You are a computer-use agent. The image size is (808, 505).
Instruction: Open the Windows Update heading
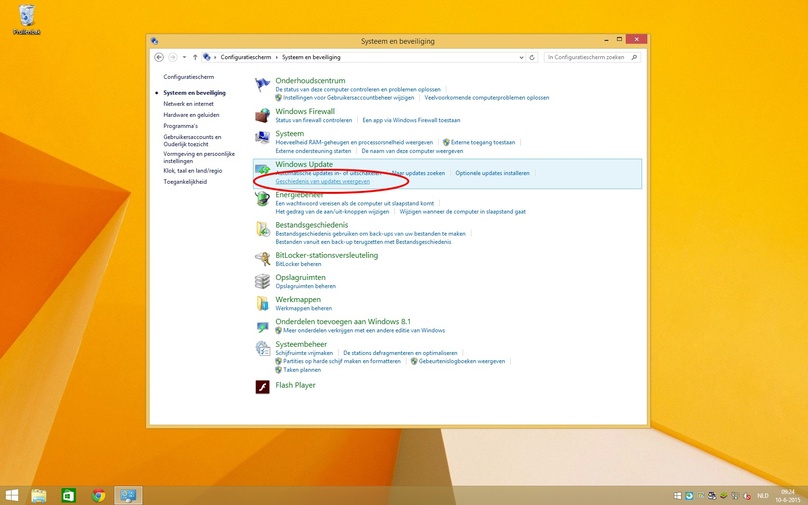(304, 164)
